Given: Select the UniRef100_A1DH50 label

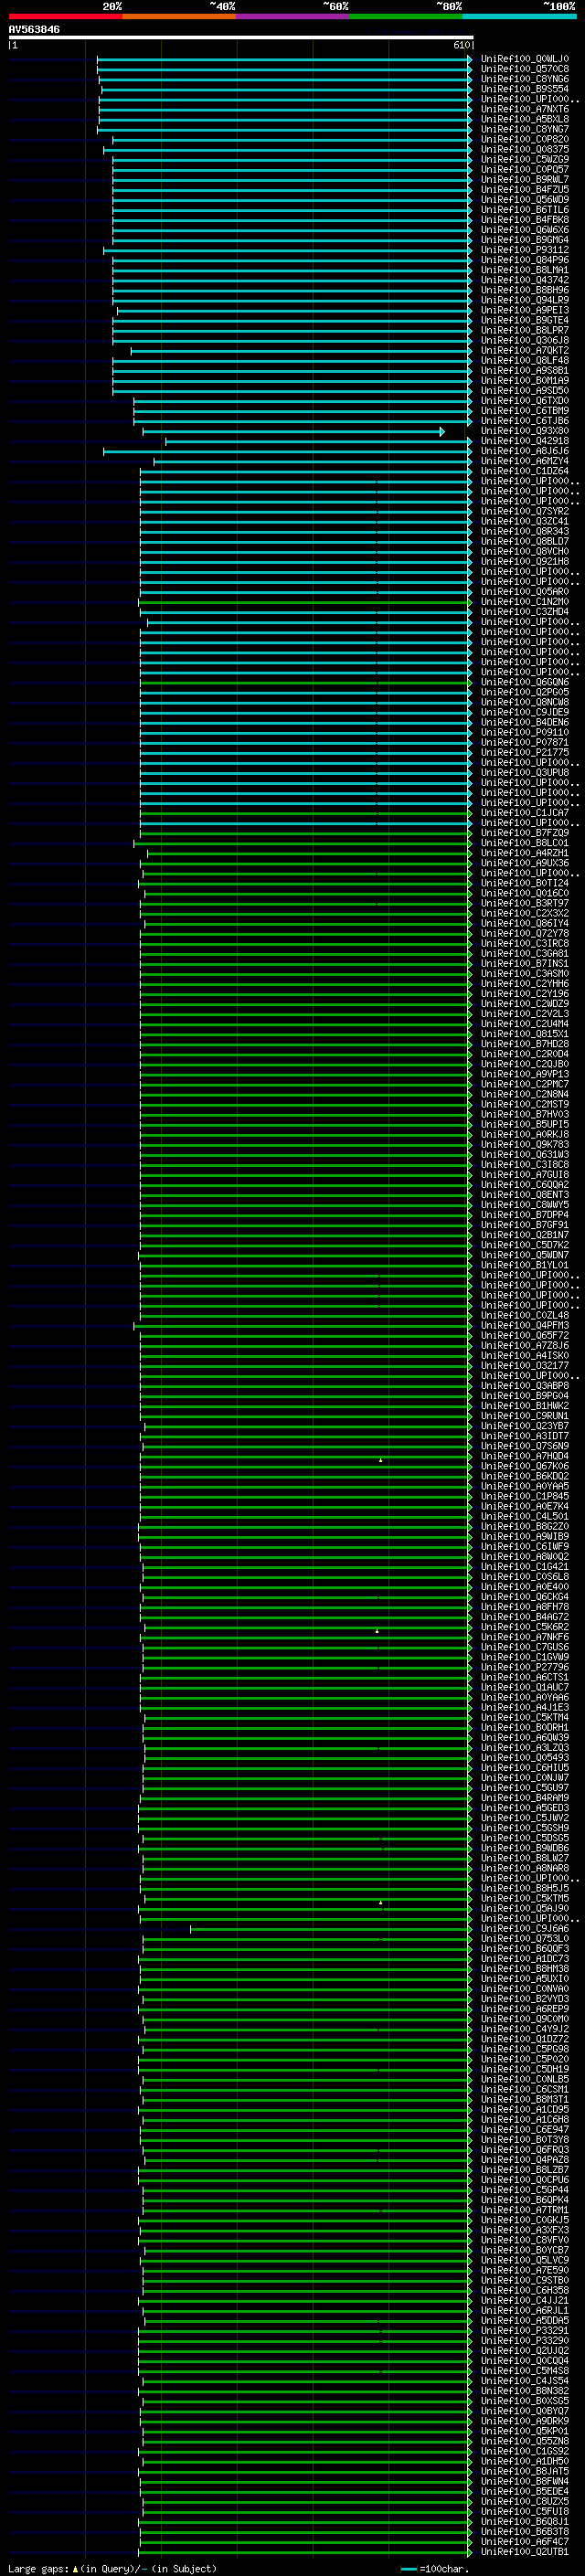Looking at the screenshot, I should (x=524, y=2461).
